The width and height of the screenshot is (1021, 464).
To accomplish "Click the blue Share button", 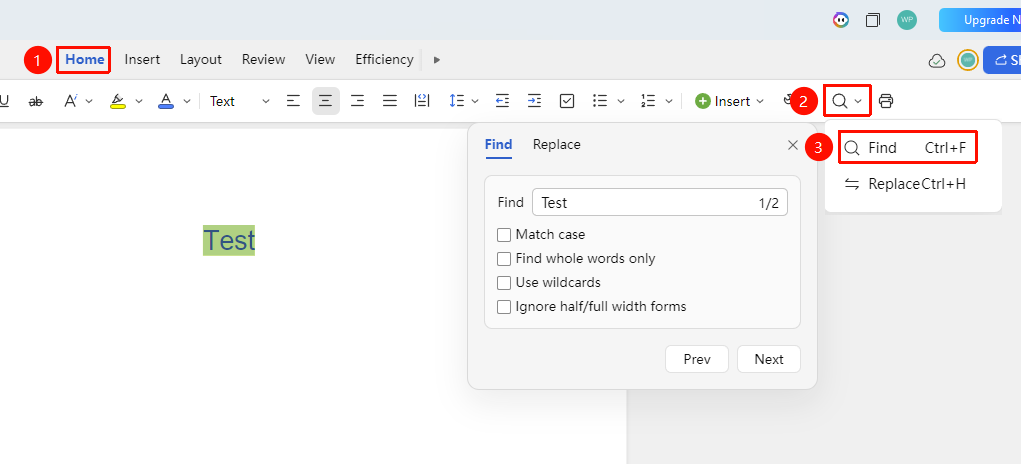I will (x=1002, y=60).
